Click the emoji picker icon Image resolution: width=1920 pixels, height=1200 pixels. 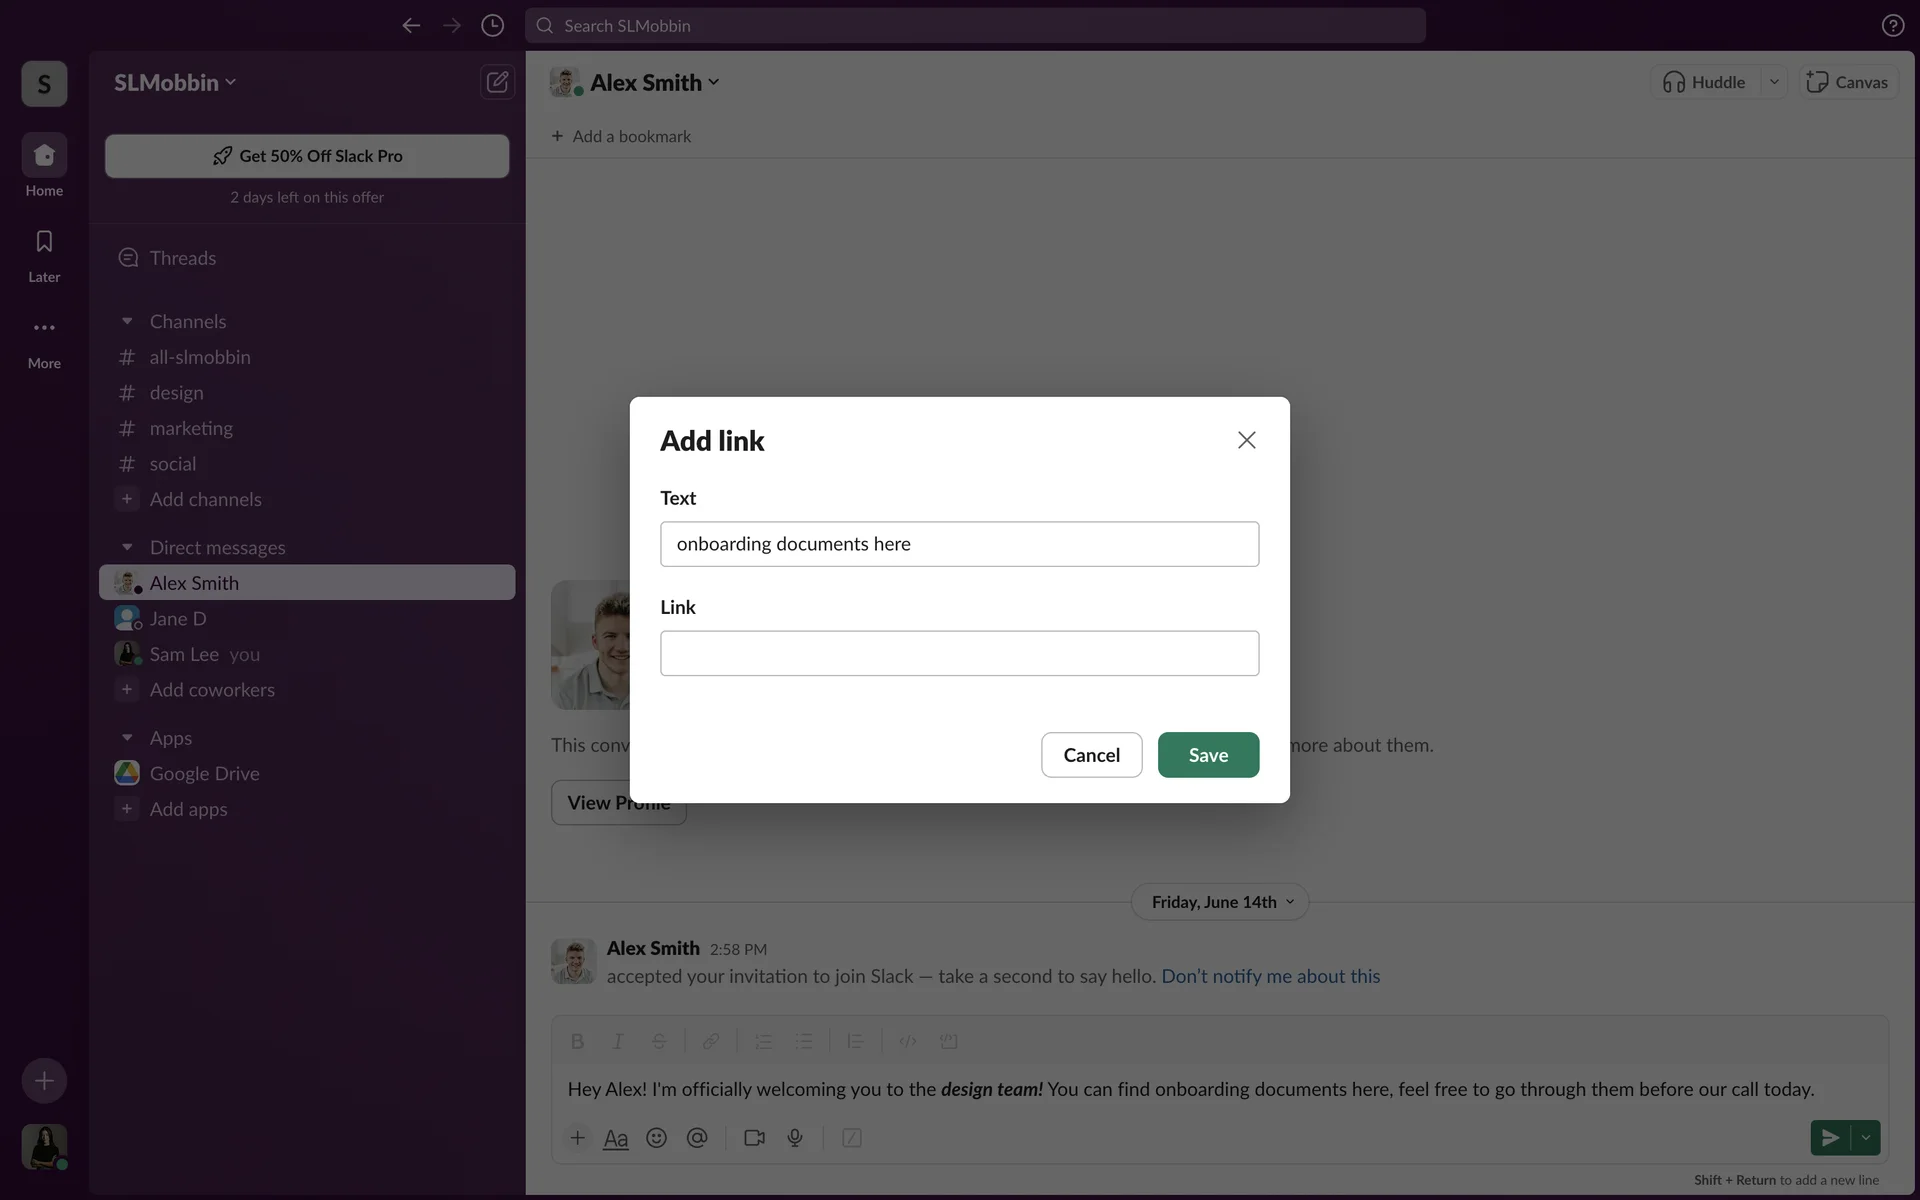click(x=656, y=1138)
